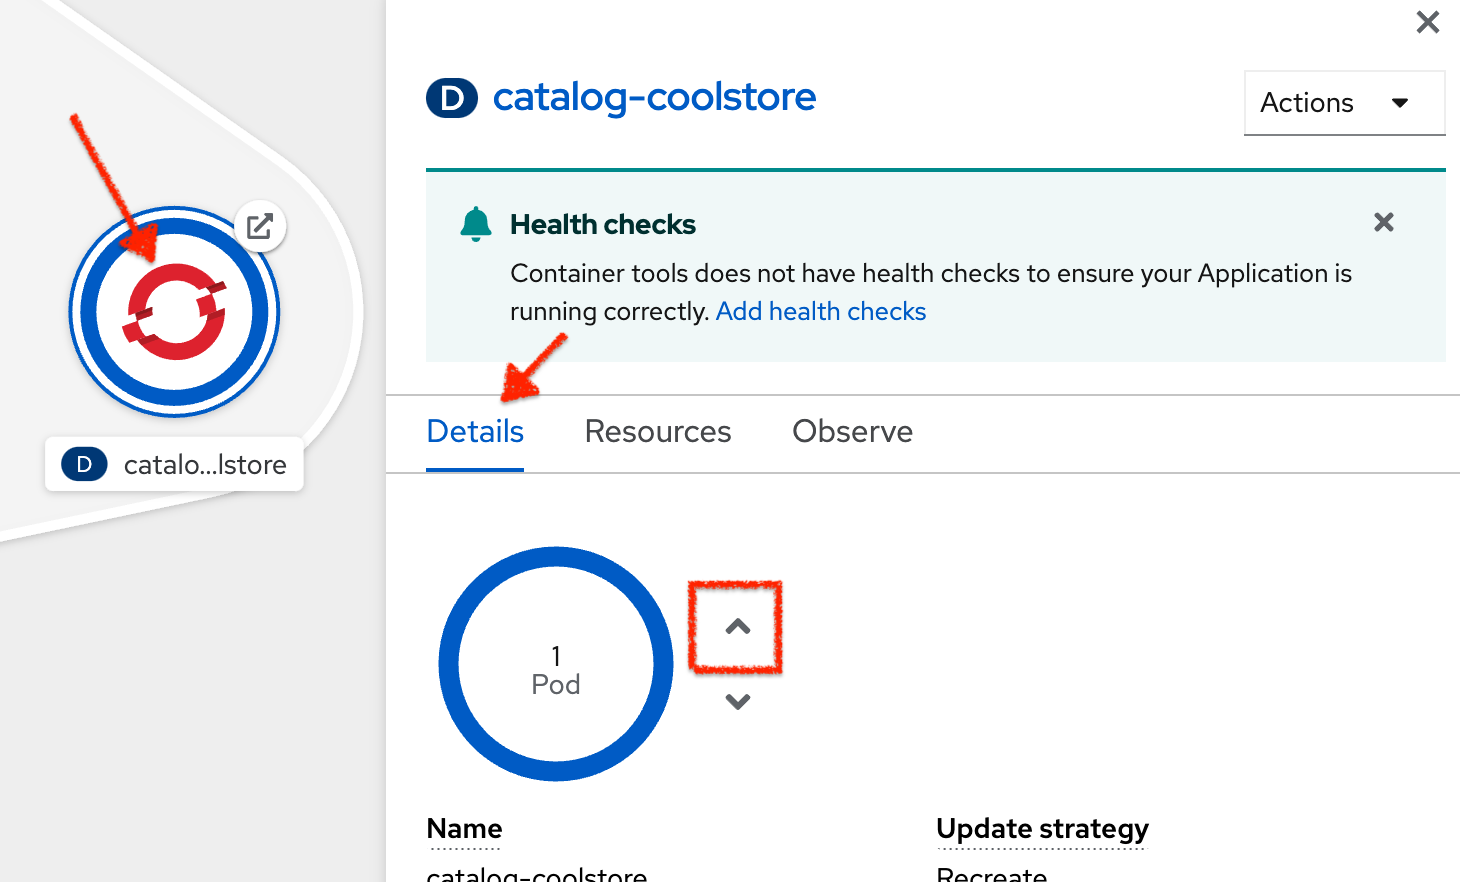
Task: Open URL via external-link decorator icon
Action: click(260, 227)
